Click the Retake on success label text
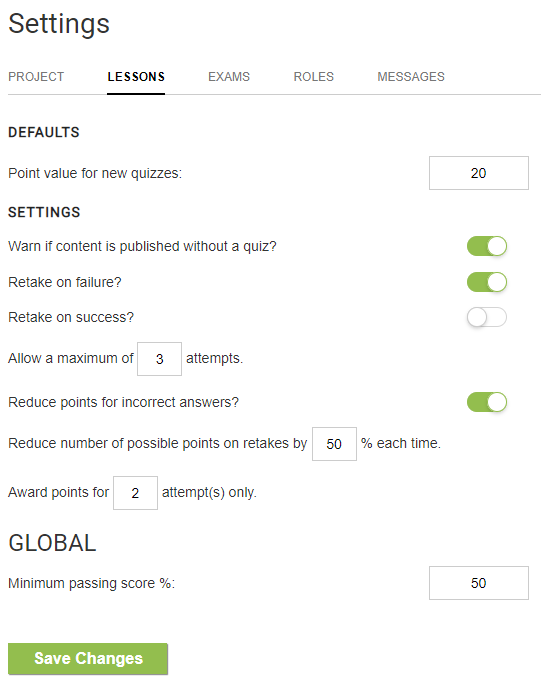Viewport: 541px width, 679px height. [71, 317]
